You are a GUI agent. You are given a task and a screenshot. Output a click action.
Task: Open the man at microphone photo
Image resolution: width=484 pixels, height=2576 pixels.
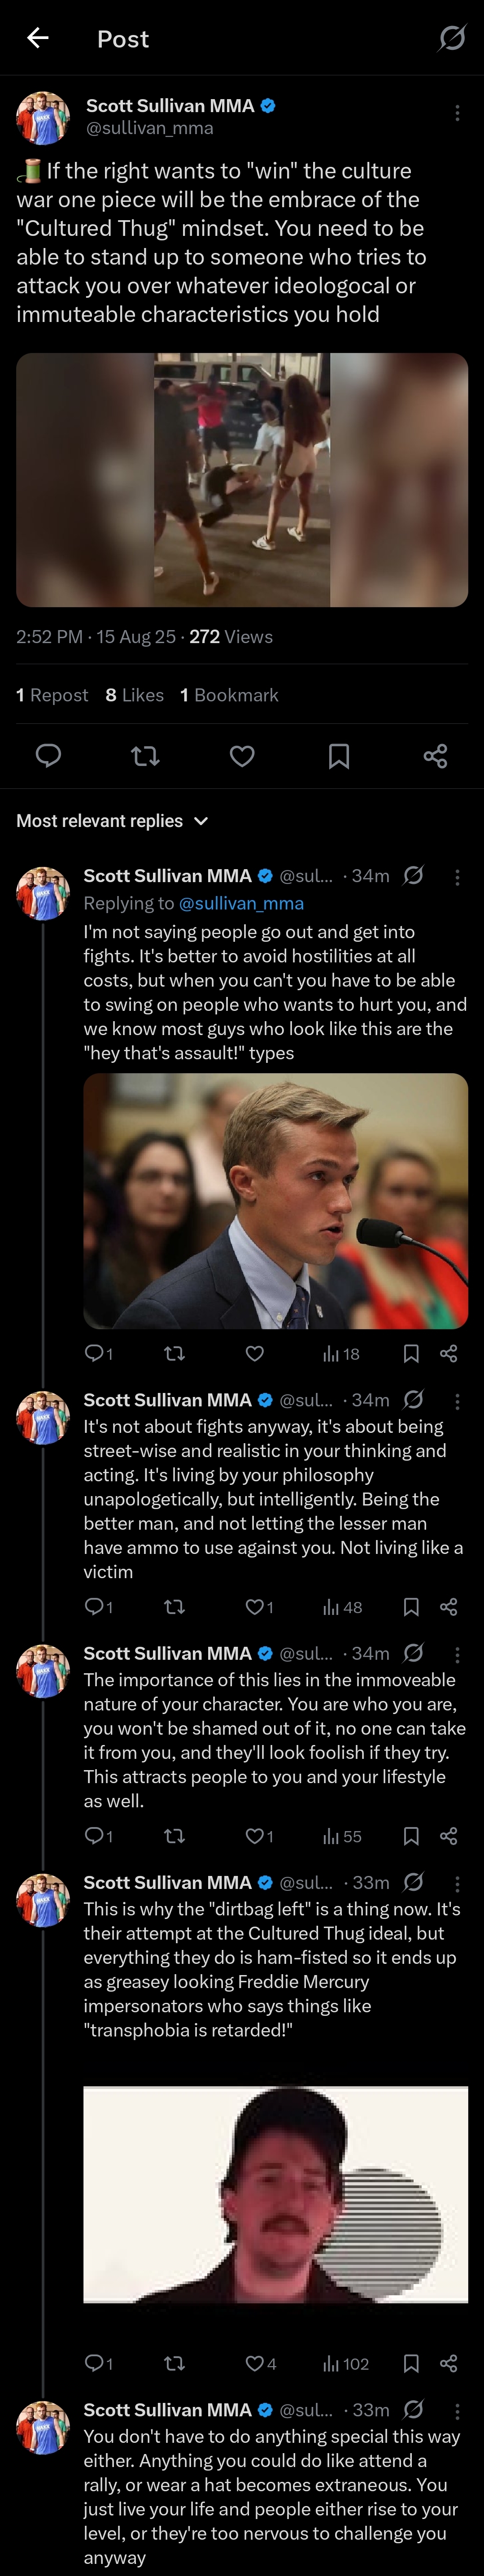(x=275, y=1201)
